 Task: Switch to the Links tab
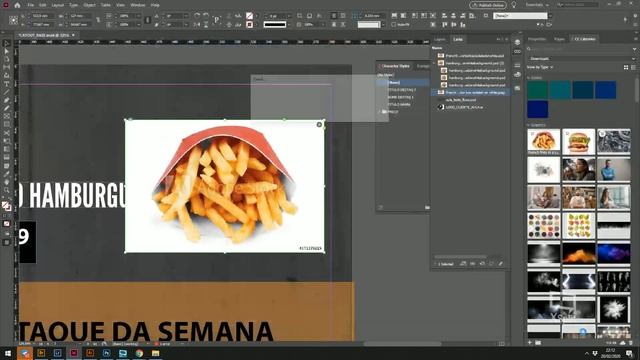tap(458, 39)
